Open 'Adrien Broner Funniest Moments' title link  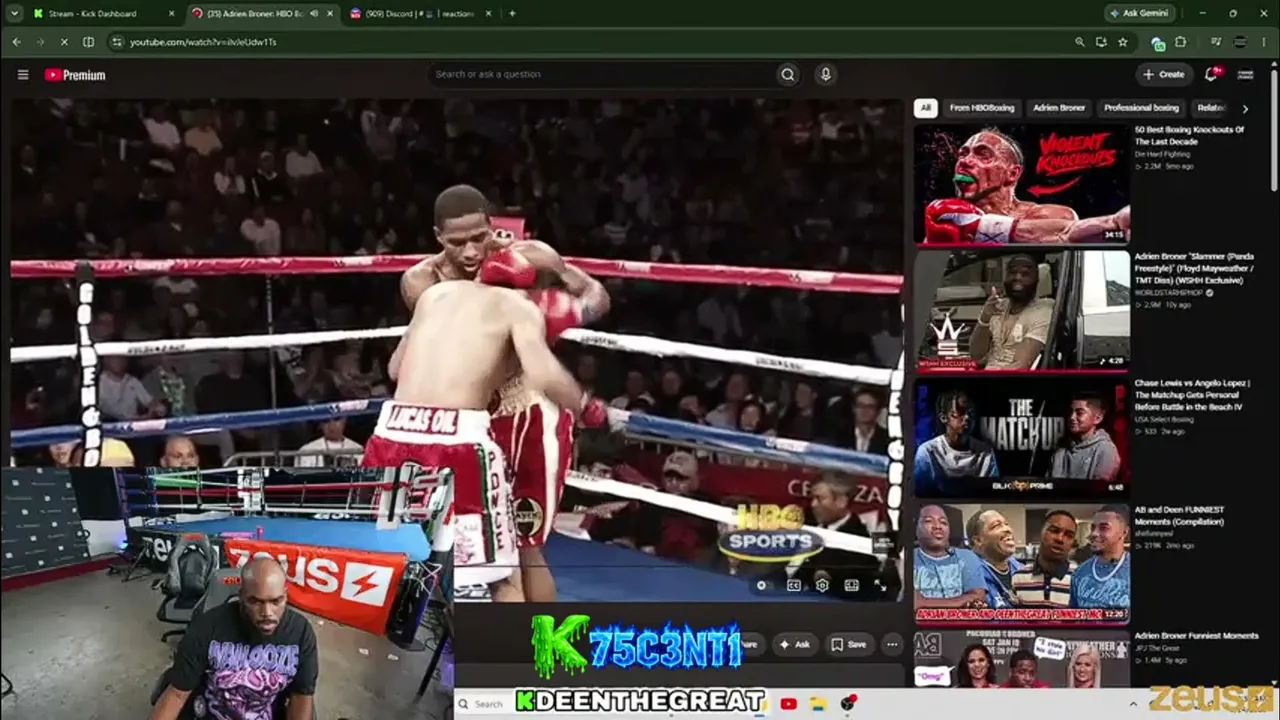click(1196, 636)
